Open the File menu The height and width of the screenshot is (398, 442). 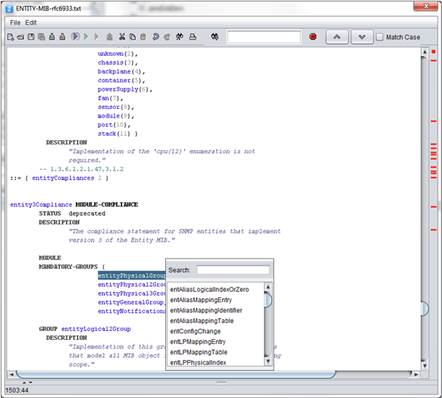pyautogui.click(x=15, y=23)
